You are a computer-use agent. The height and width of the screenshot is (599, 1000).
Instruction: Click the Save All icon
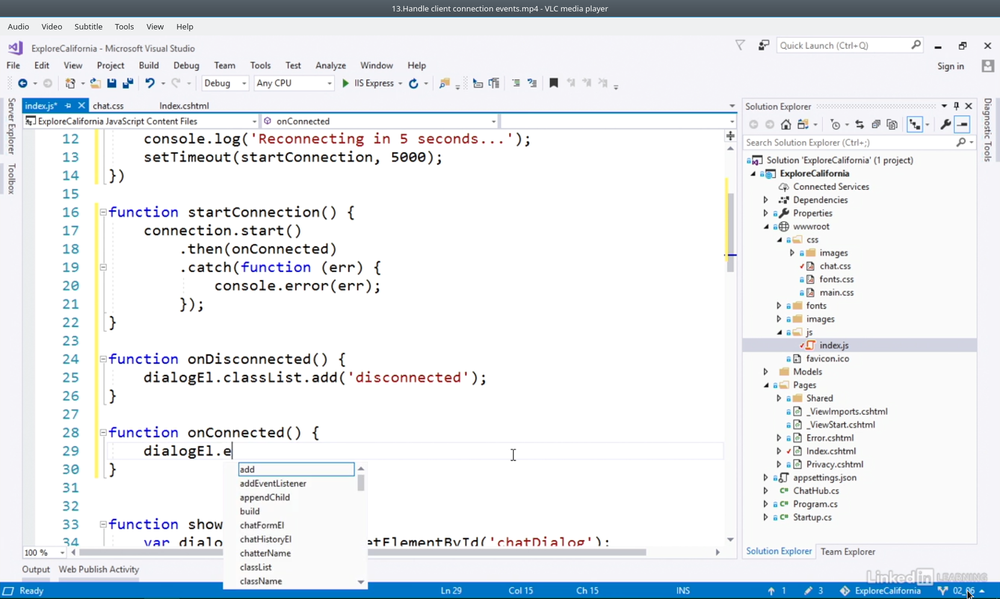coord(128,84)
